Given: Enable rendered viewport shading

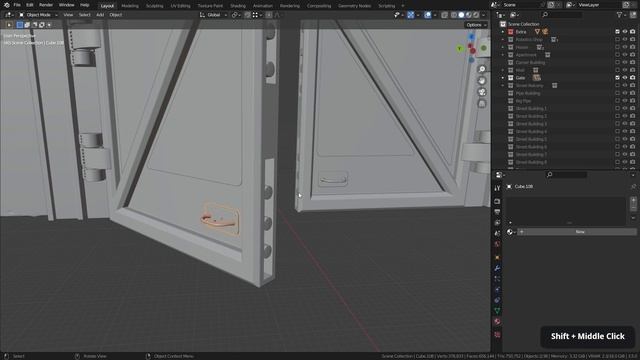Looking at the screenshot, I should coord(476,15).
